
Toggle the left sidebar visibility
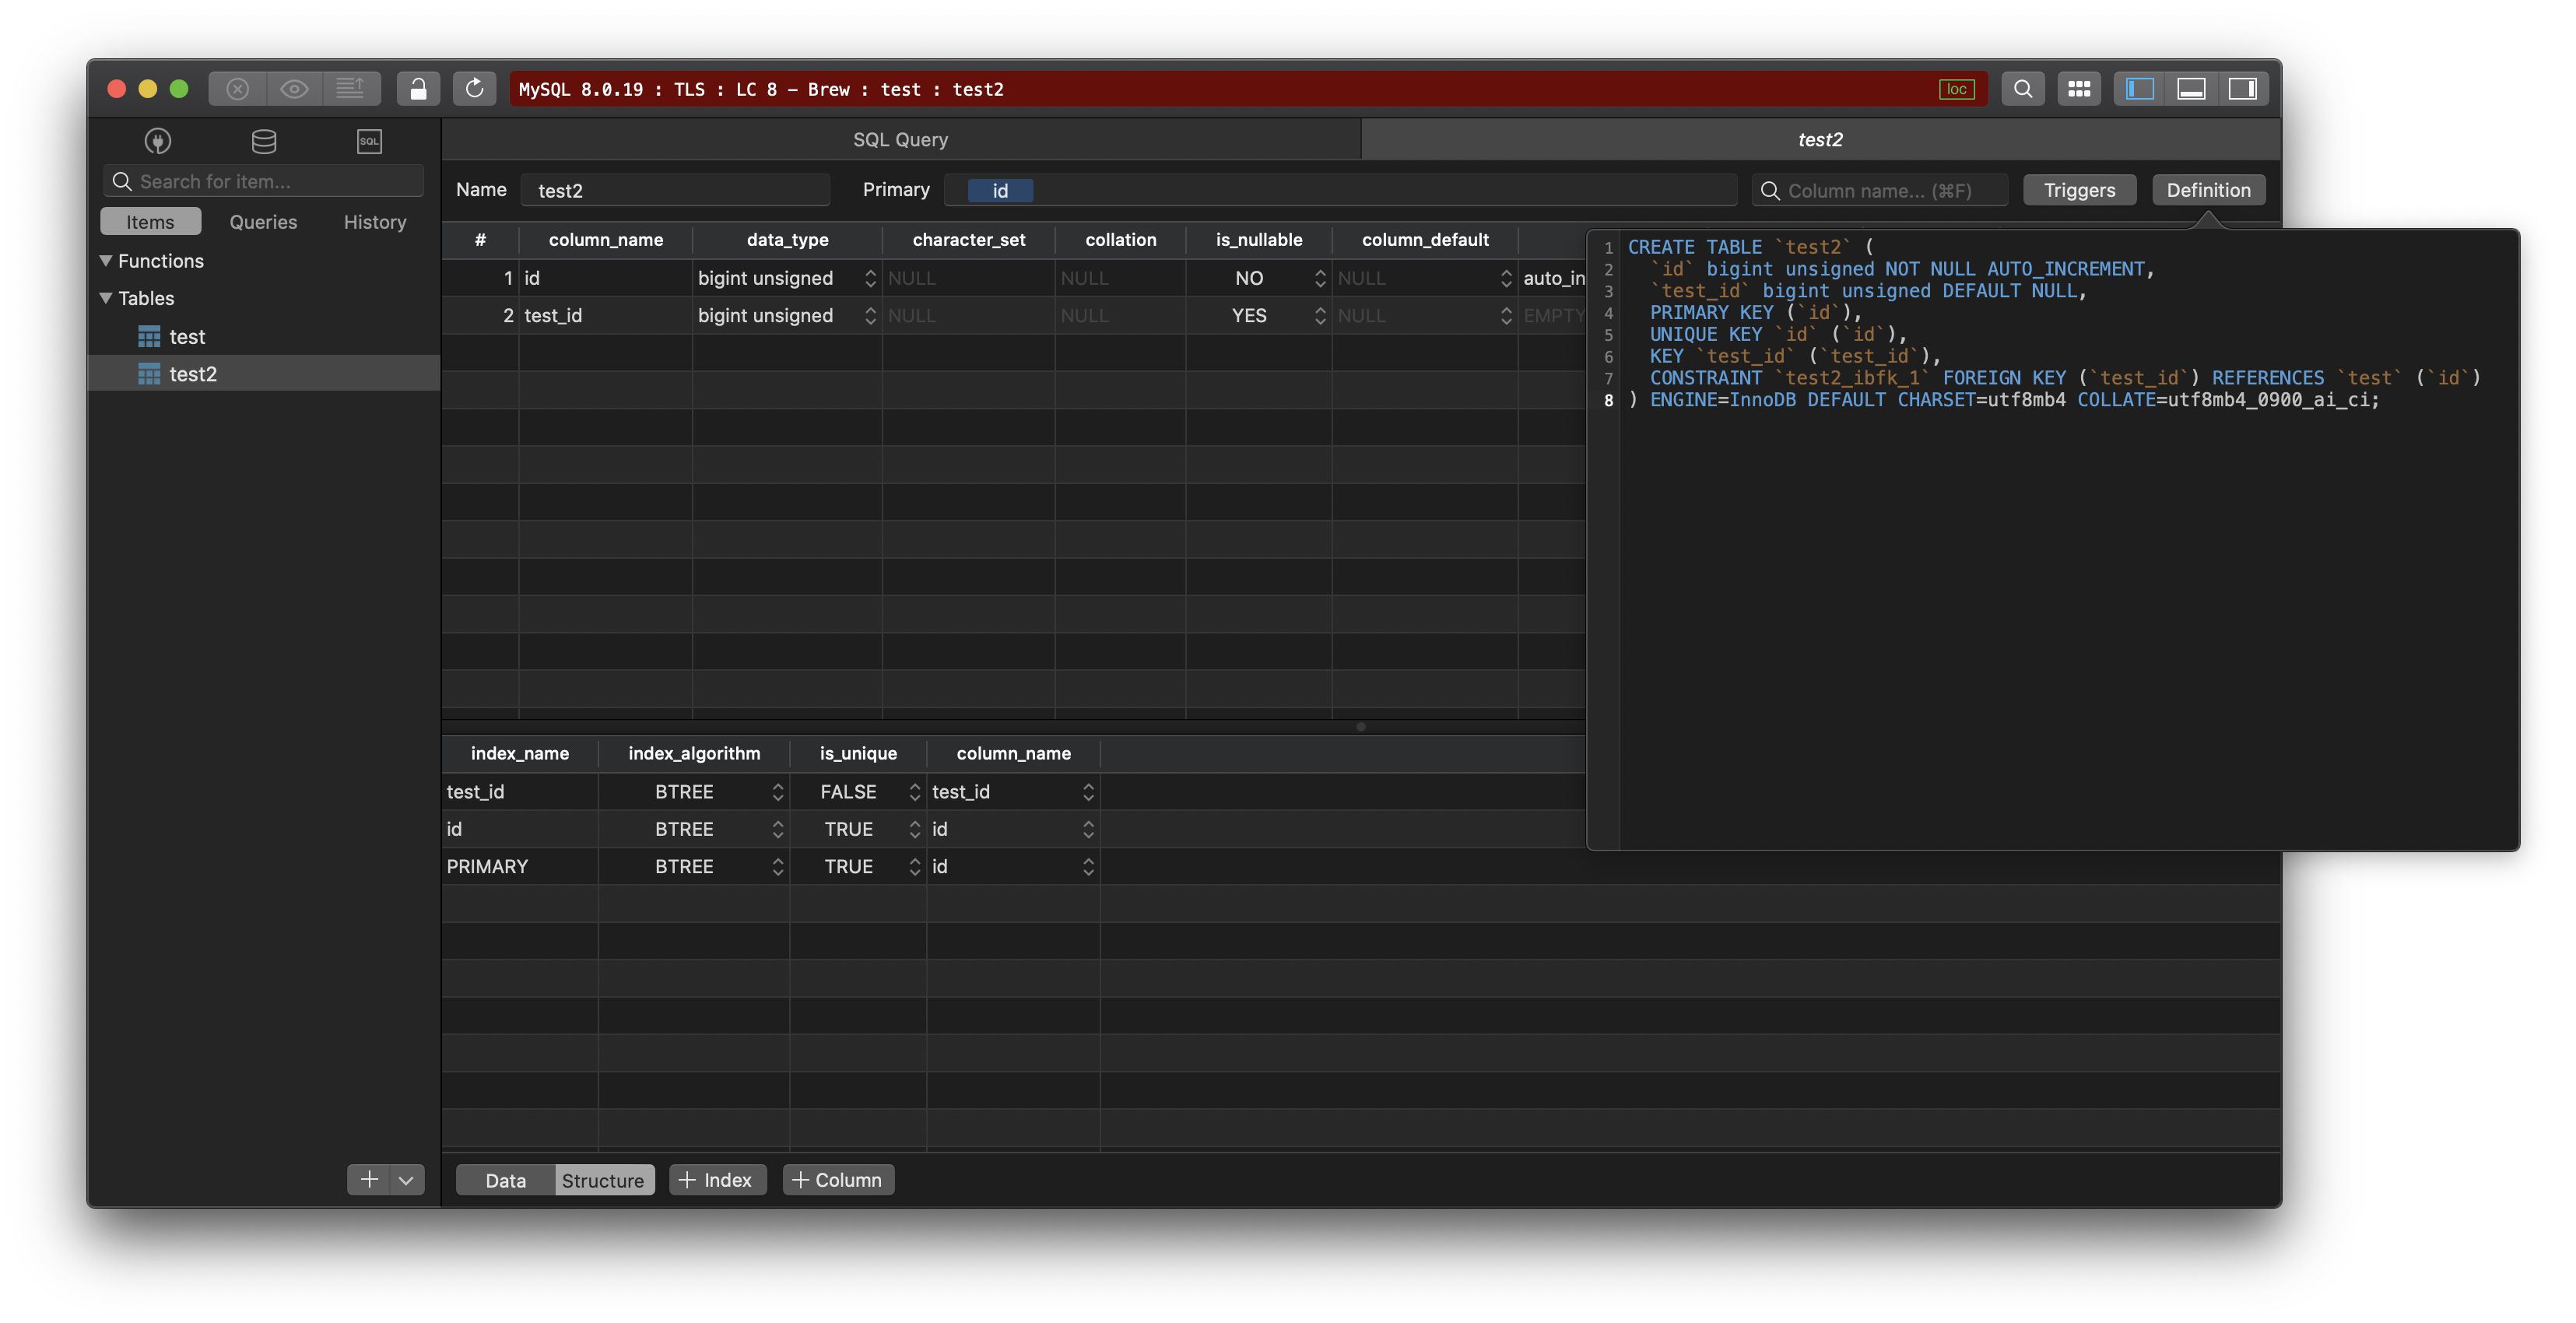(x=2139, y=88)
